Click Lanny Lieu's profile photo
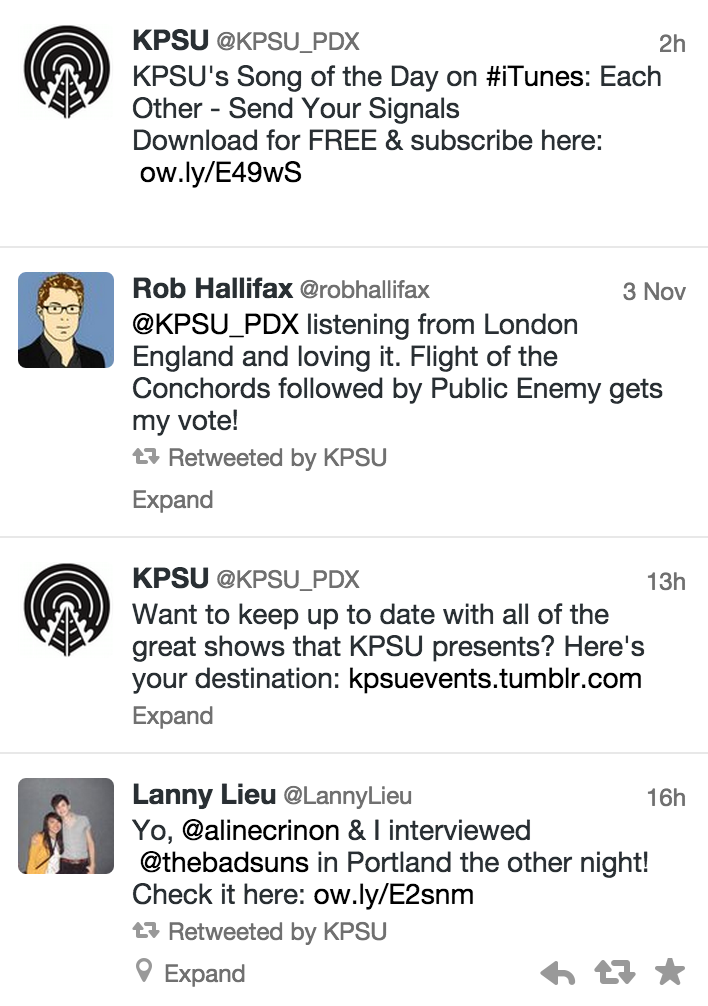This screenshot has width=708, height=1006. [x=66, y=828]
